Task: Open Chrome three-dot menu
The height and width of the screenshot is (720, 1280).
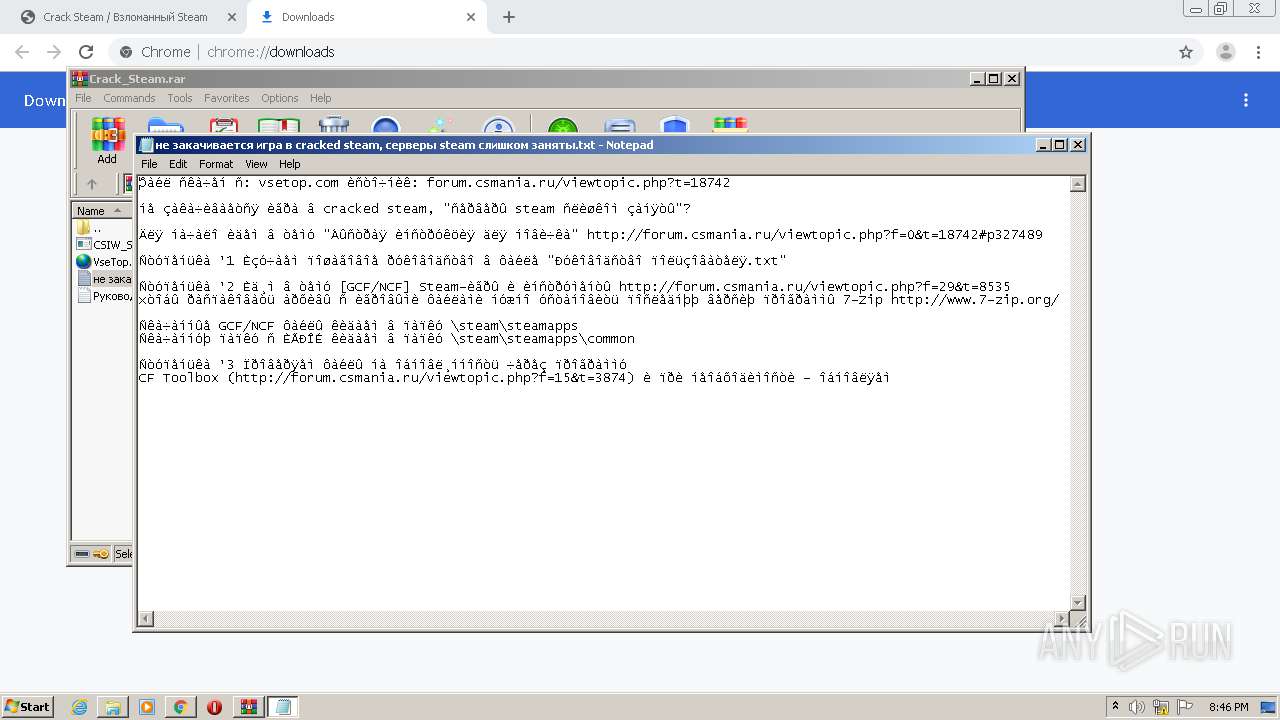Action: tap(1258, 52)
